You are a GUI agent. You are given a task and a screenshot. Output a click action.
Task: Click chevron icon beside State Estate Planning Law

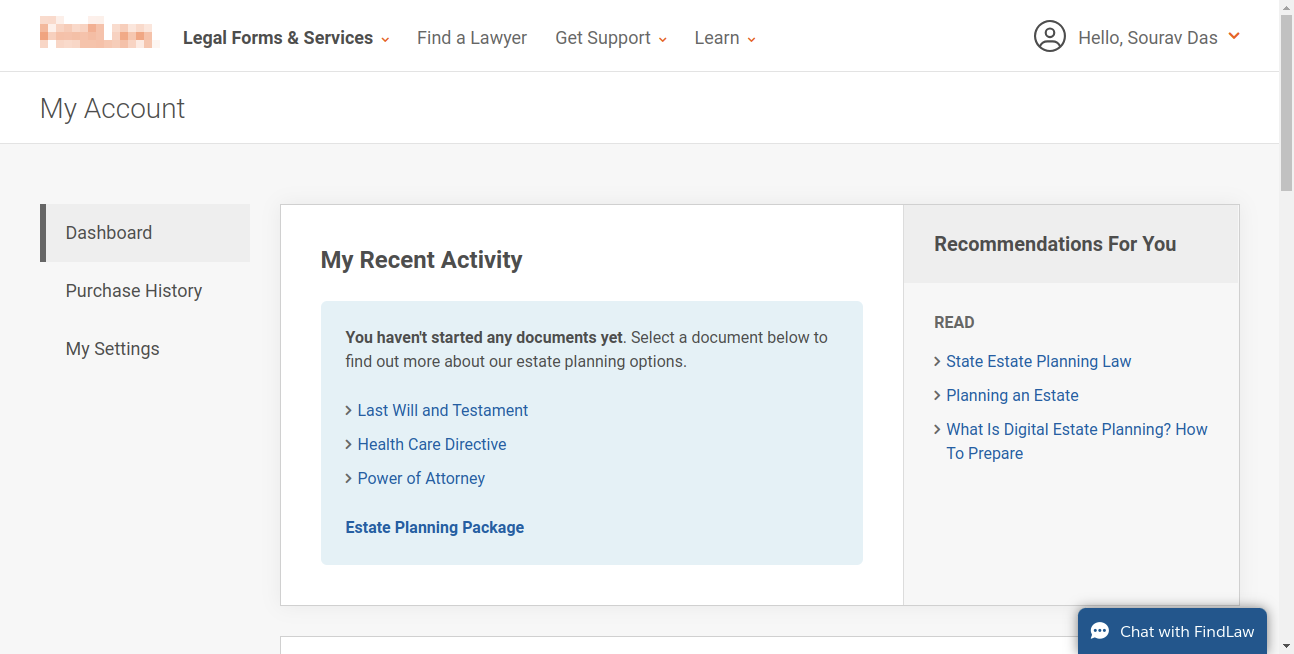coord(937,362)
